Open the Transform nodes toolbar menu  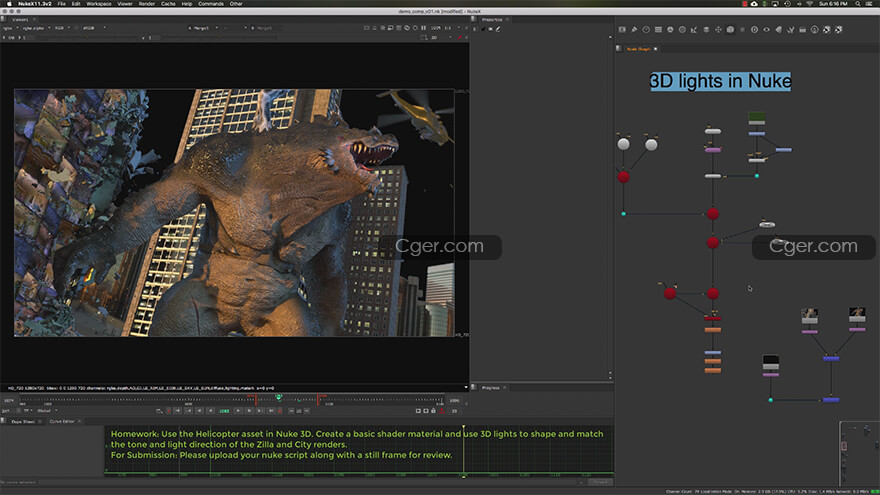coord(718,30)
